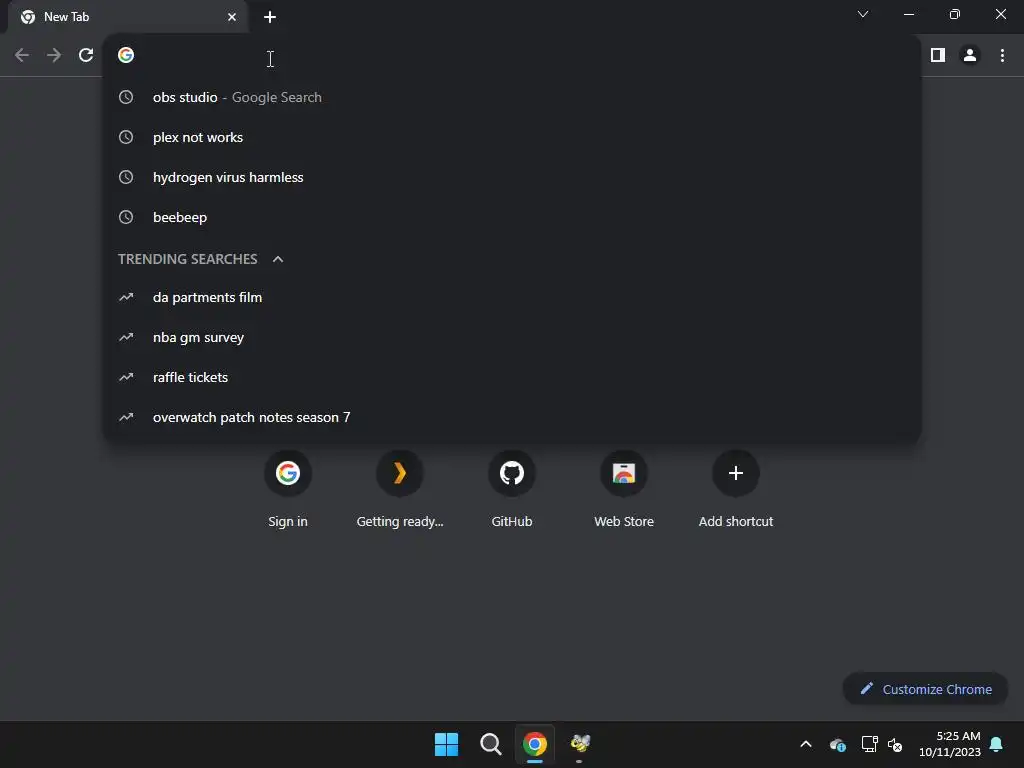This screenshot has height=768, width=1024.
Task: Click the Chrome taskbar icon
Action: coord(534,744)
